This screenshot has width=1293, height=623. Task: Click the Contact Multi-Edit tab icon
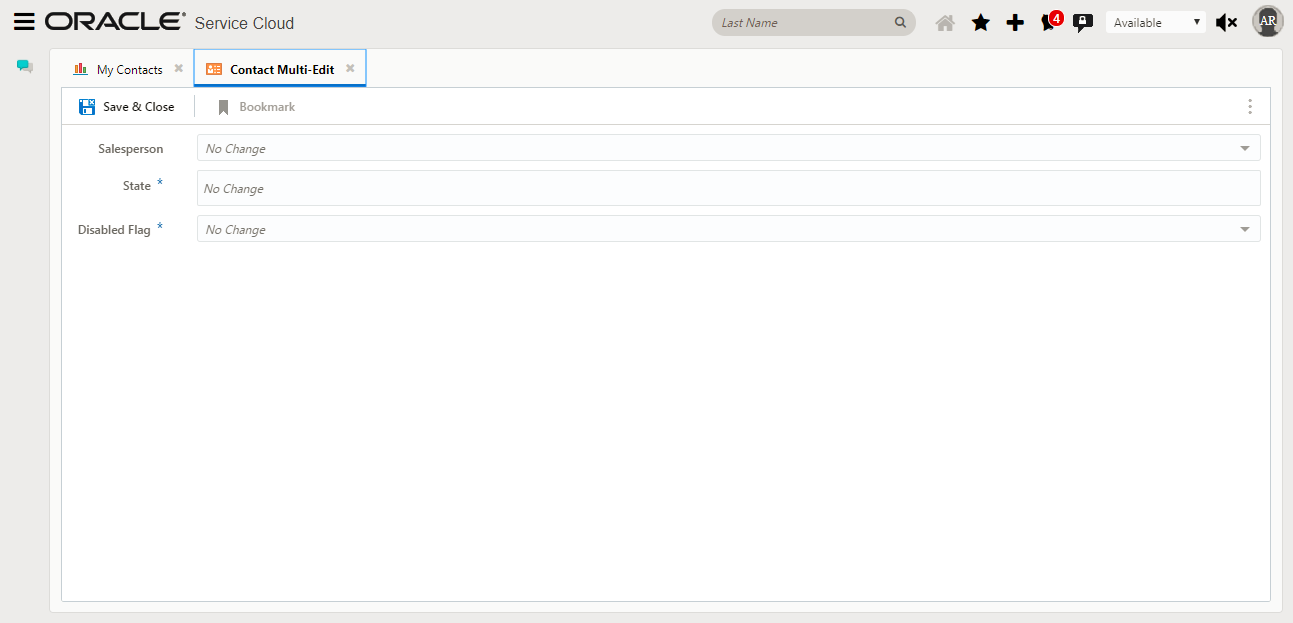(213, 69)
